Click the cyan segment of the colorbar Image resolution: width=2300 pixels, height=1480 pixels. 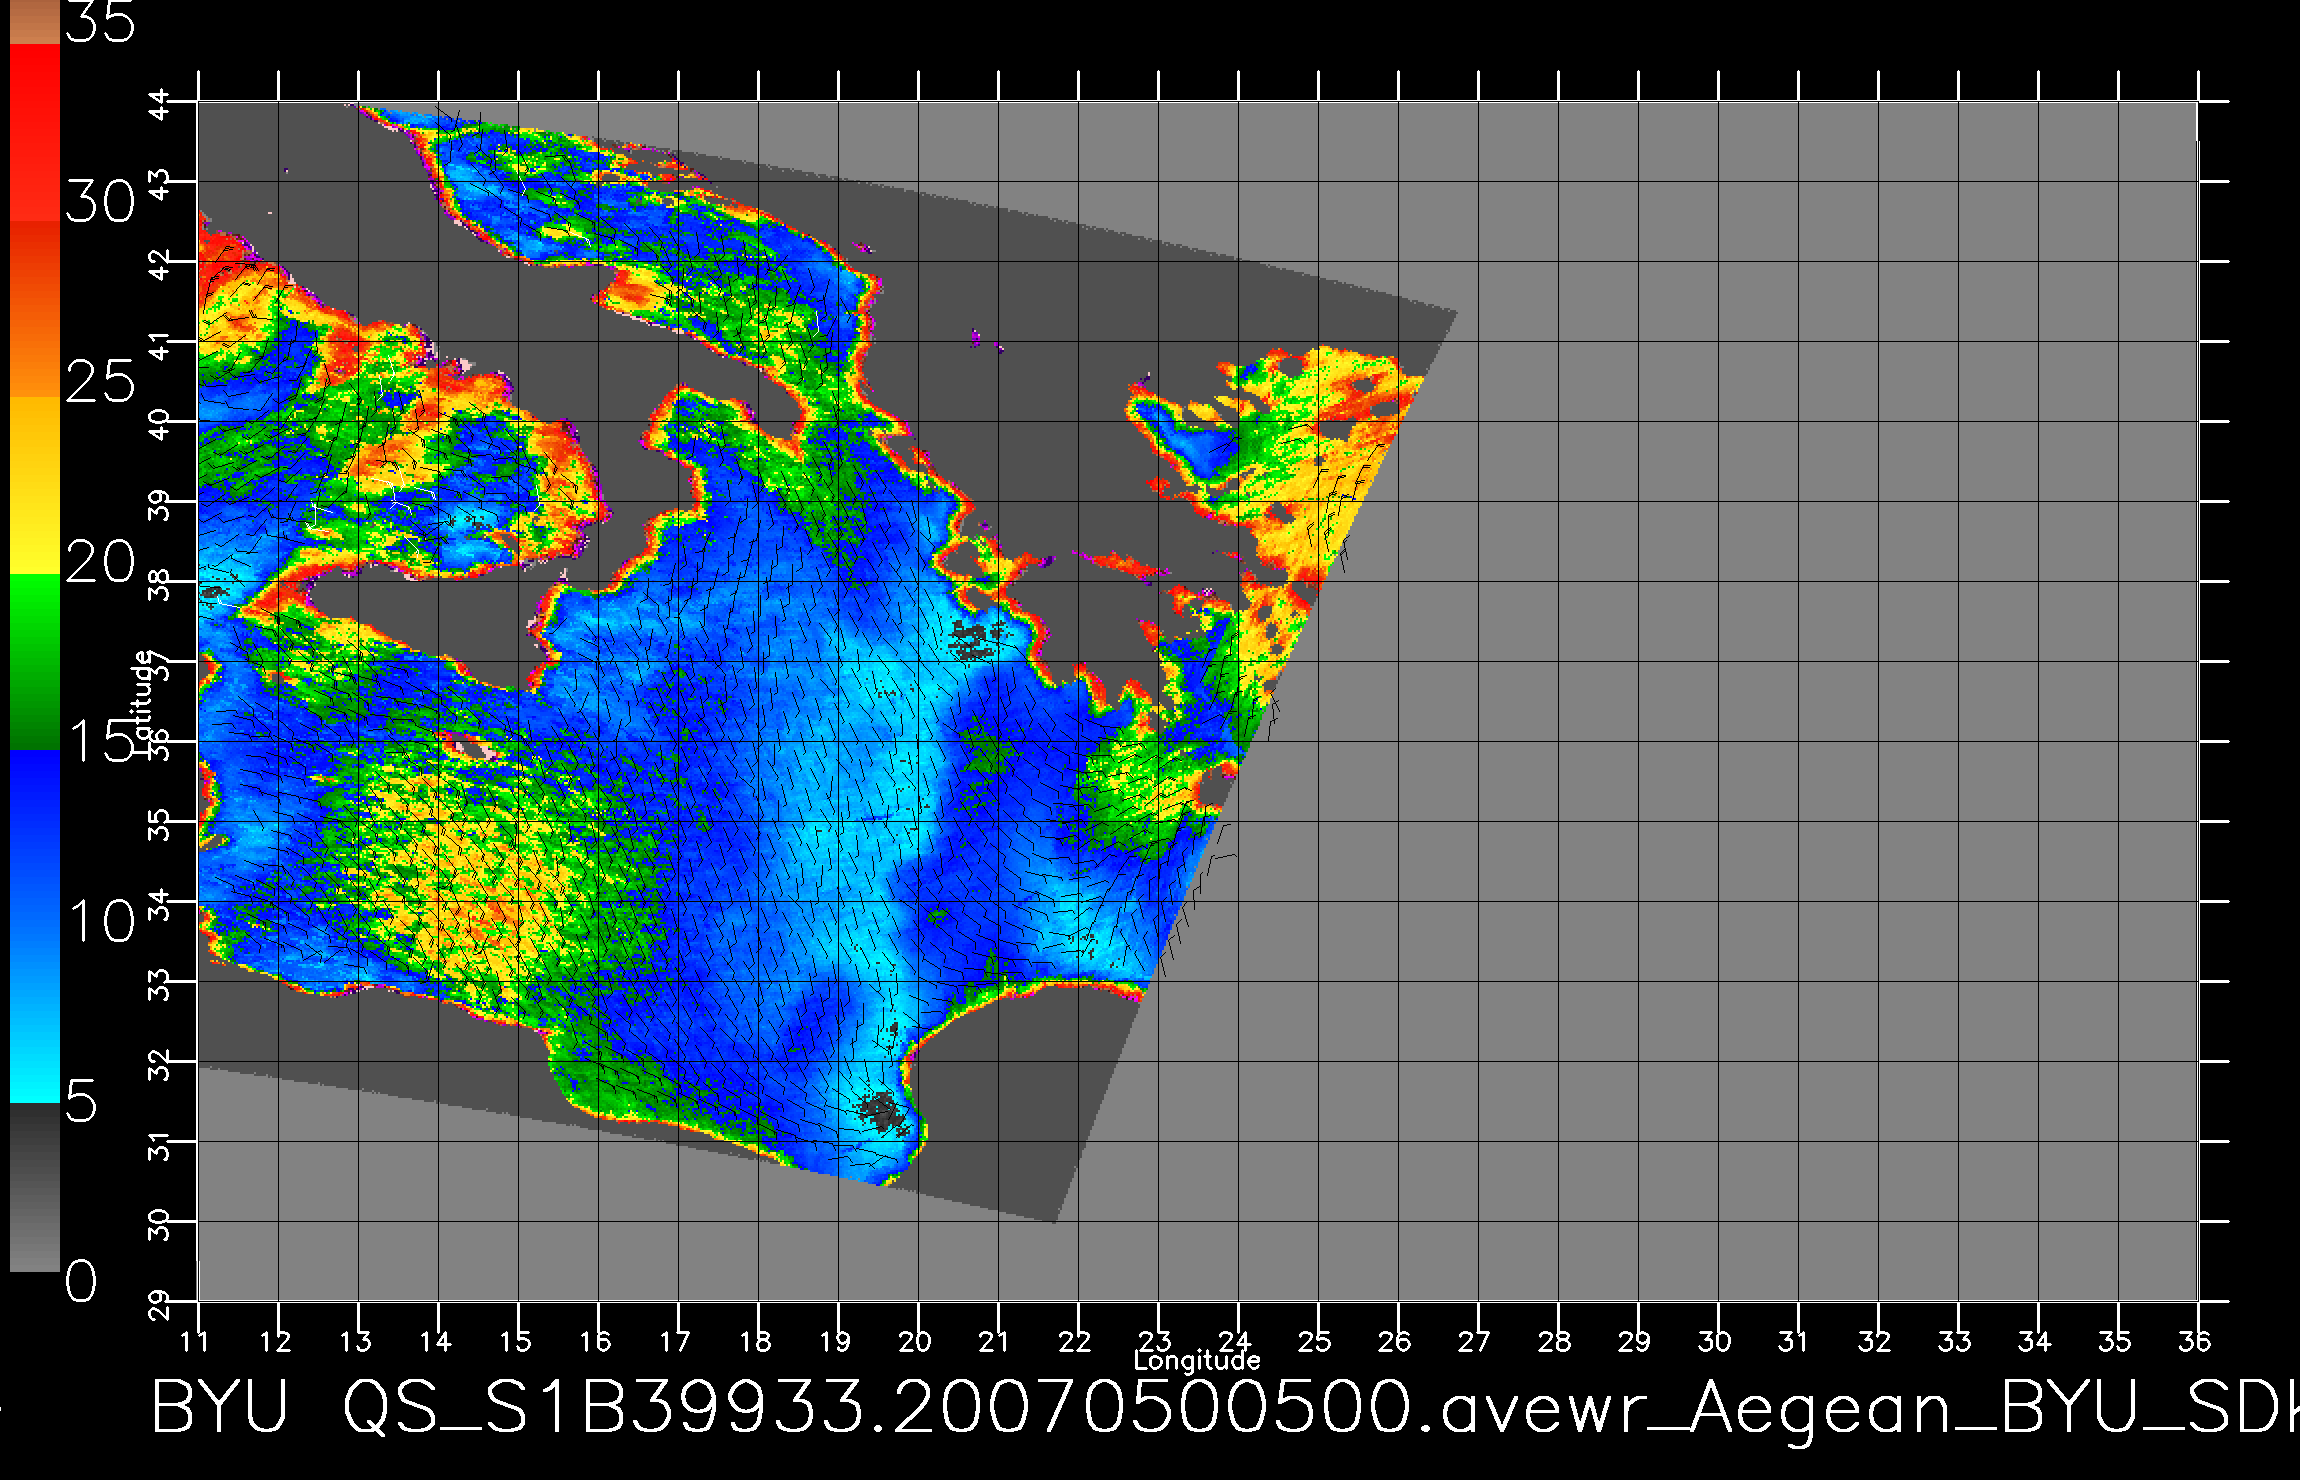click(35, 1015)
